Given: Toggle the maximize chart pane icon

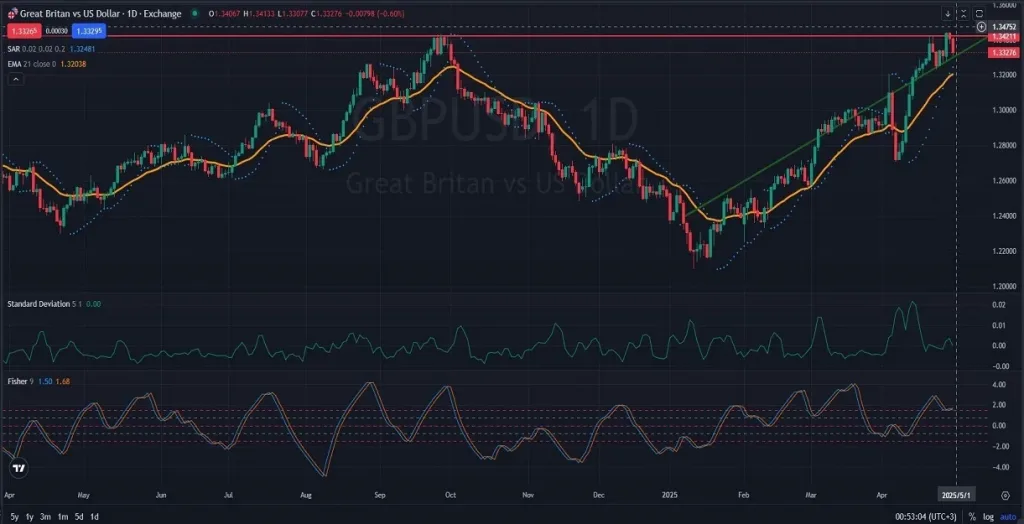Looking at the screenshot, I should (x=979, y=14).
